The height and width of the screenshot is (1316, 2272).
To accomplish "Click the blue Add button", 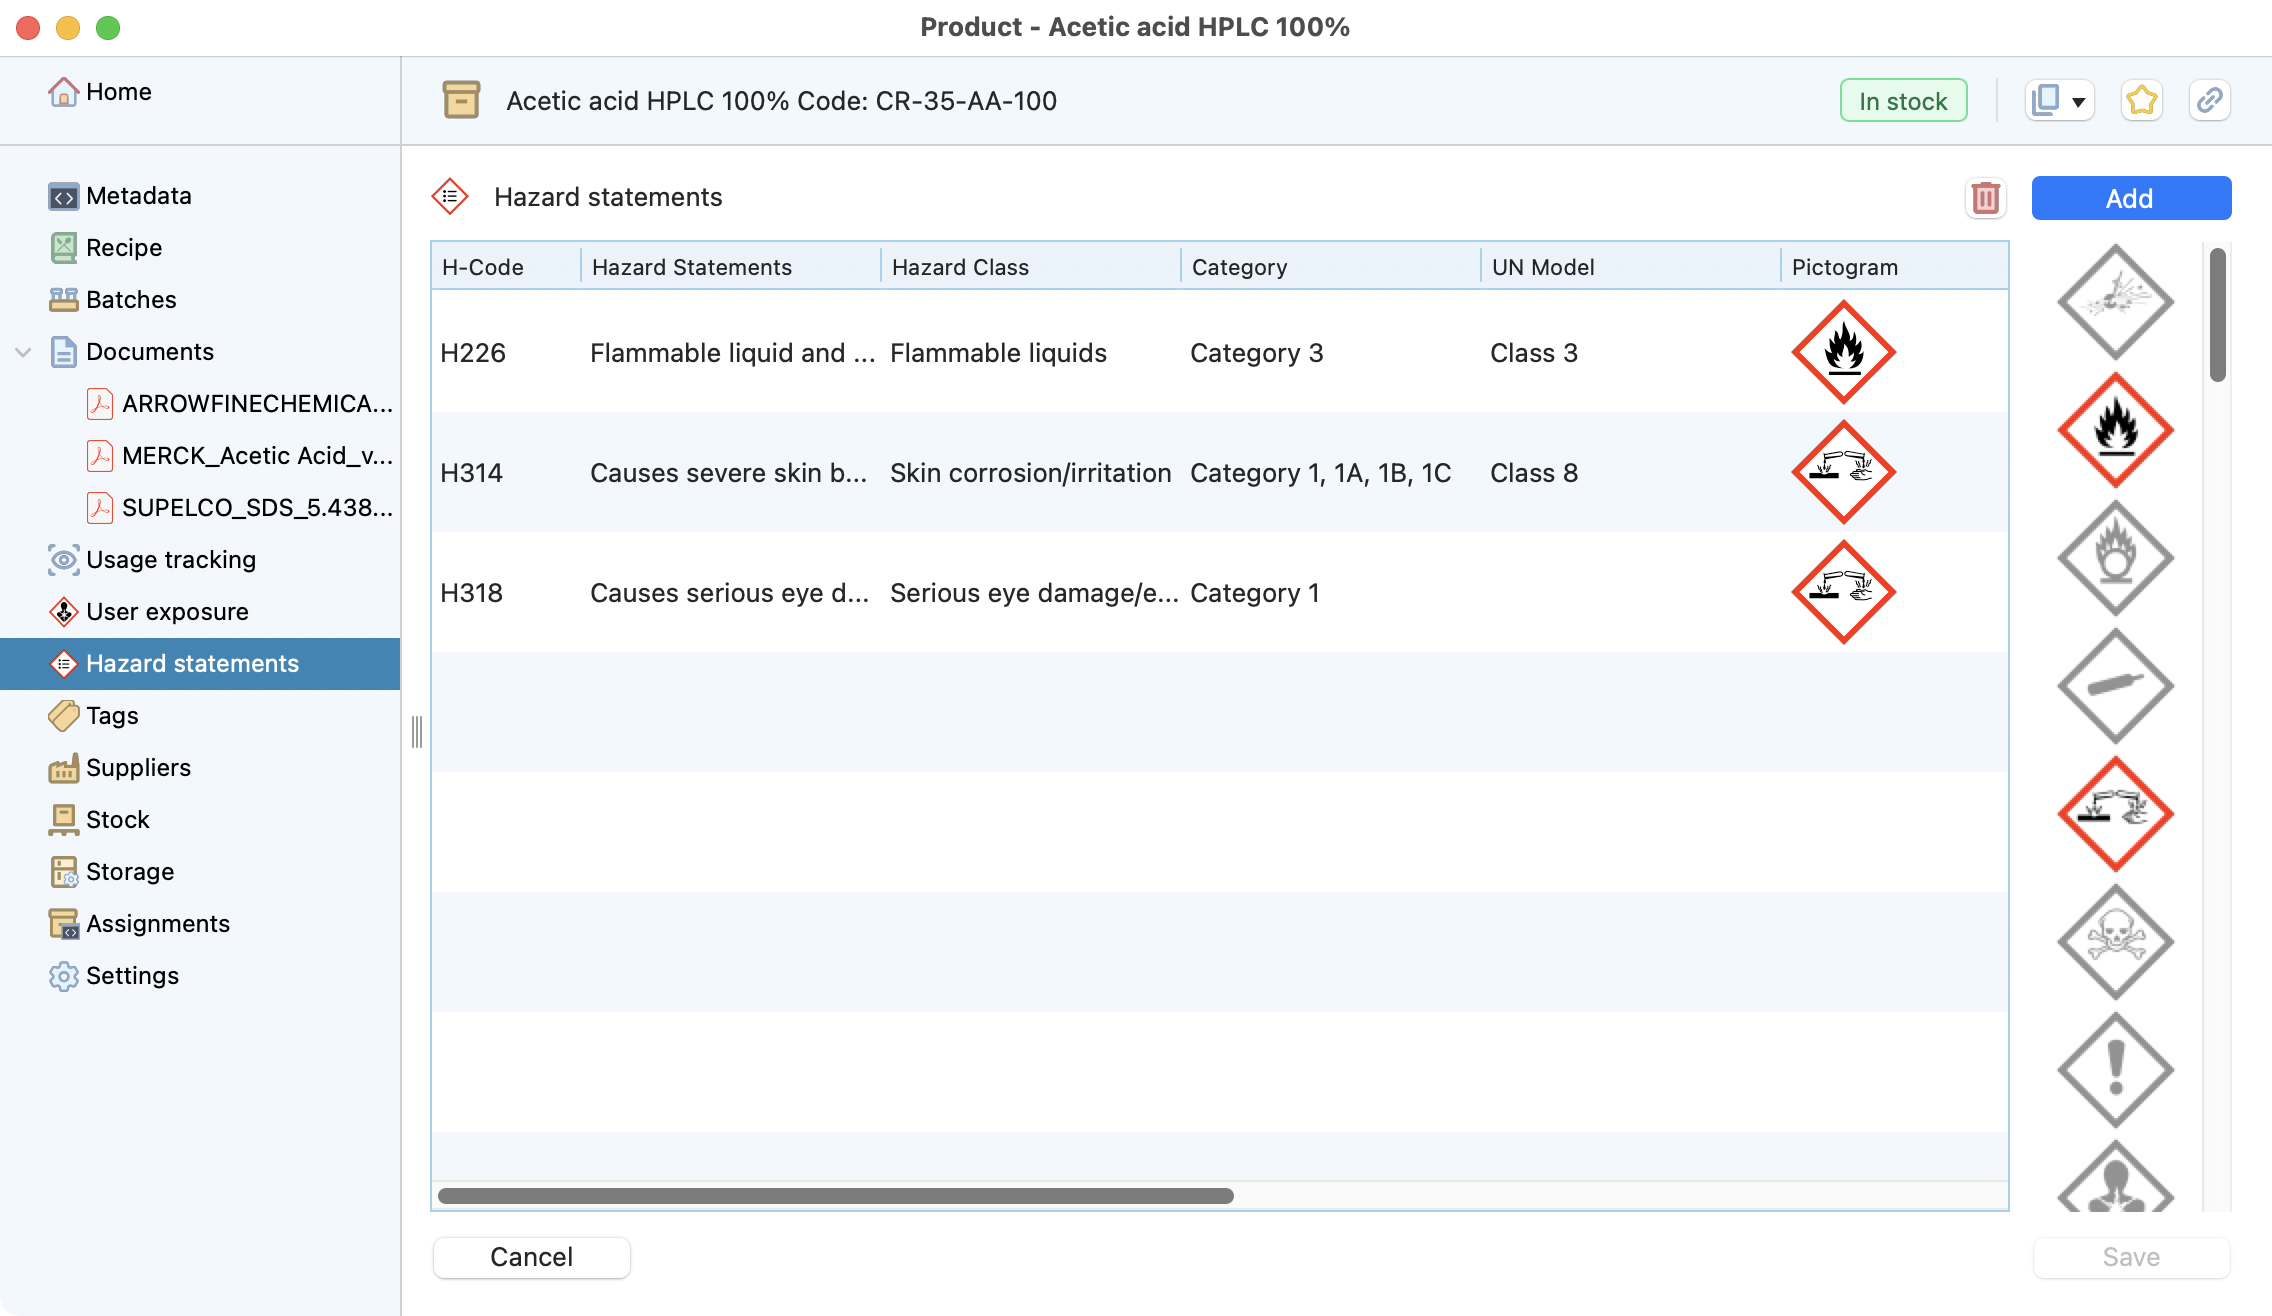I will pos(2130,198).
